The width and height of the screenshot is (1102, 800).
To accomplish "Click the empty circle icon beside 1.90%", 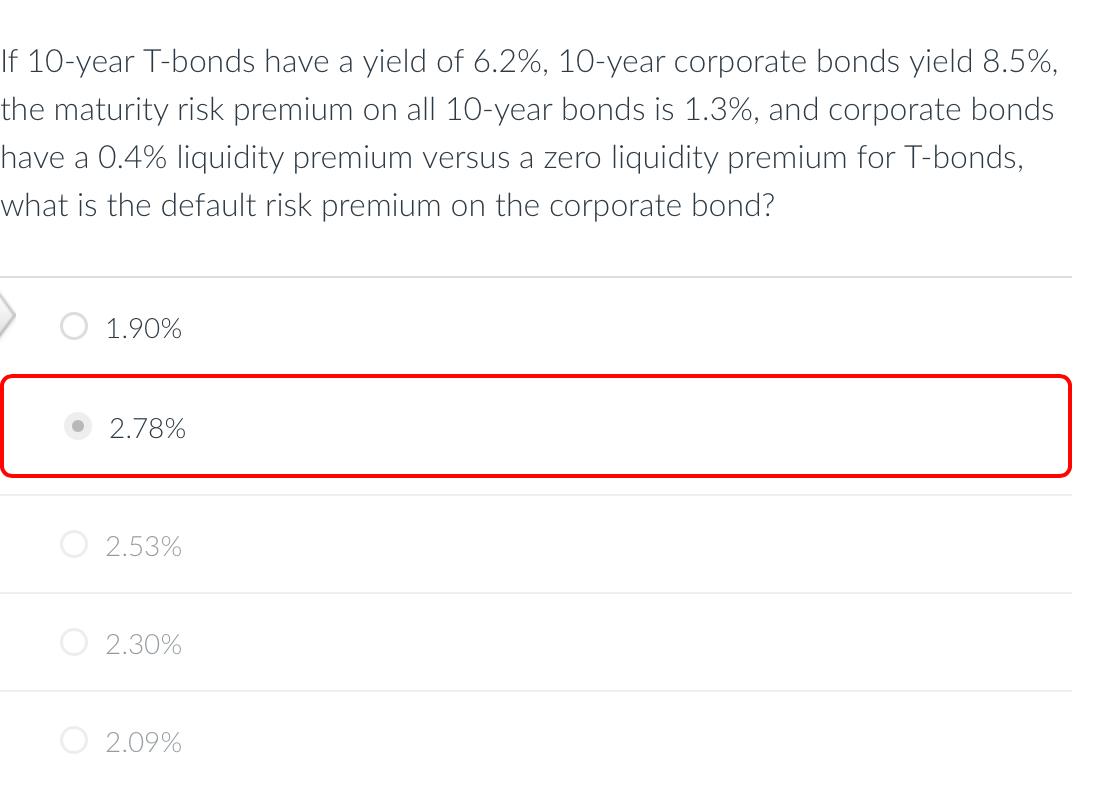I will [x=73, y=326].
